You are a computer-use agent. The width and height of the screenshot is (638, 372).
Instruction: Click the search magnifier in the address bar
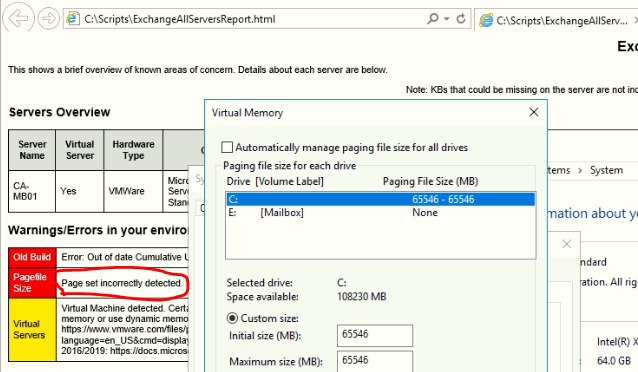click(x=433, y=18)
